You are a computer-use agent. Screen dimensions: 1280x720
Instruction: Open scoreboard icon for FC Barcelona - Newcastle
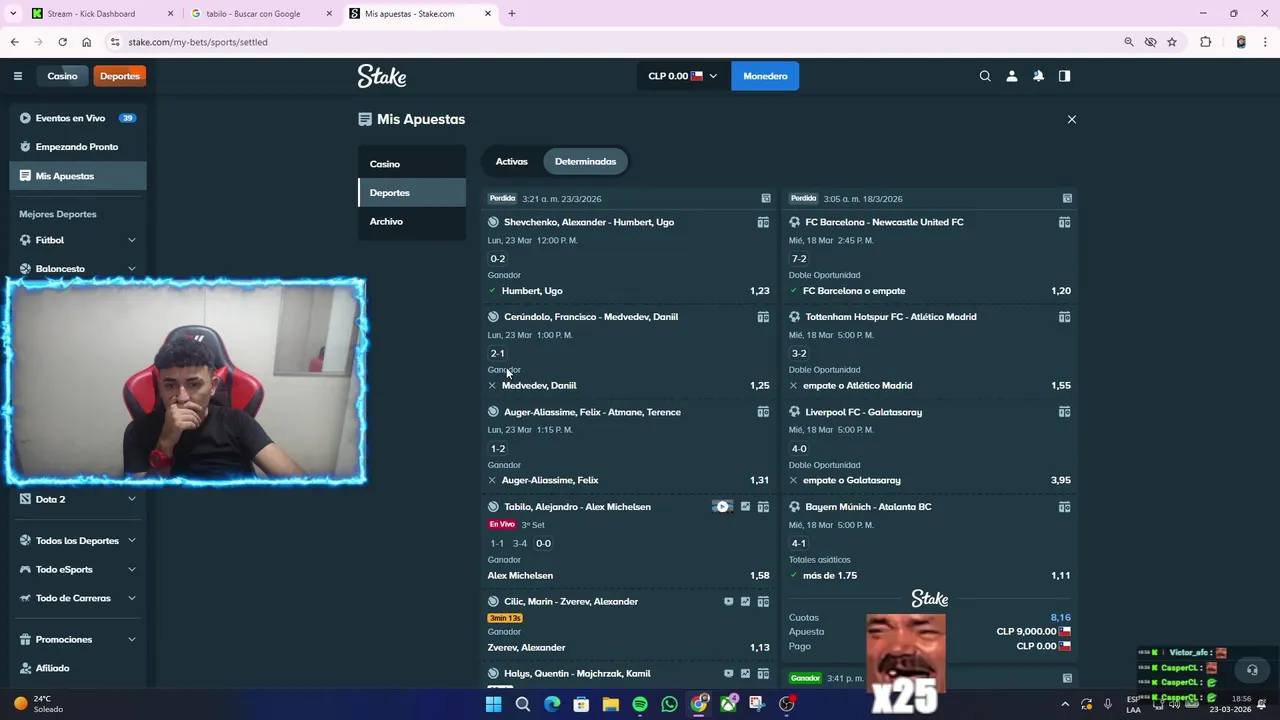(1064, 222)
